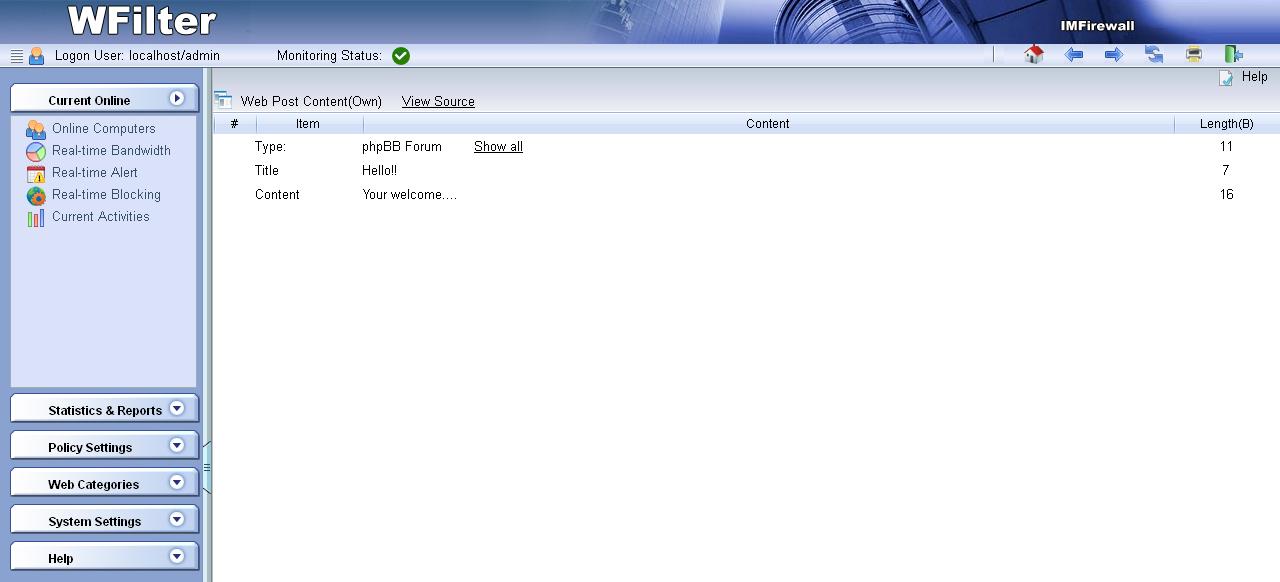Click the admin user icon beside Logon User
The image size is (1280, 582).
coord(37,56)
